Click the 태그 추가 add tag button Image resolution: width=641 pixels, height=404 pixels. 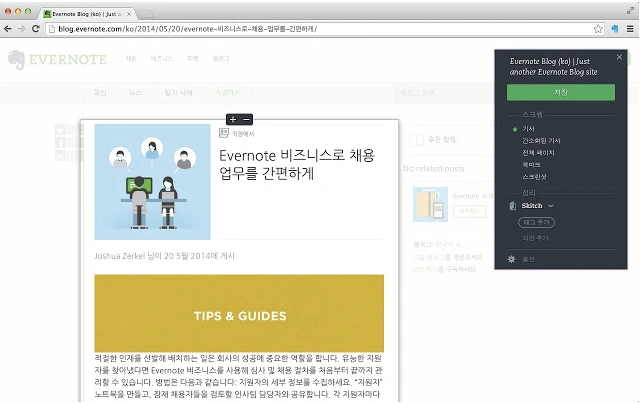pyautogui.click(x=536, y=222)
